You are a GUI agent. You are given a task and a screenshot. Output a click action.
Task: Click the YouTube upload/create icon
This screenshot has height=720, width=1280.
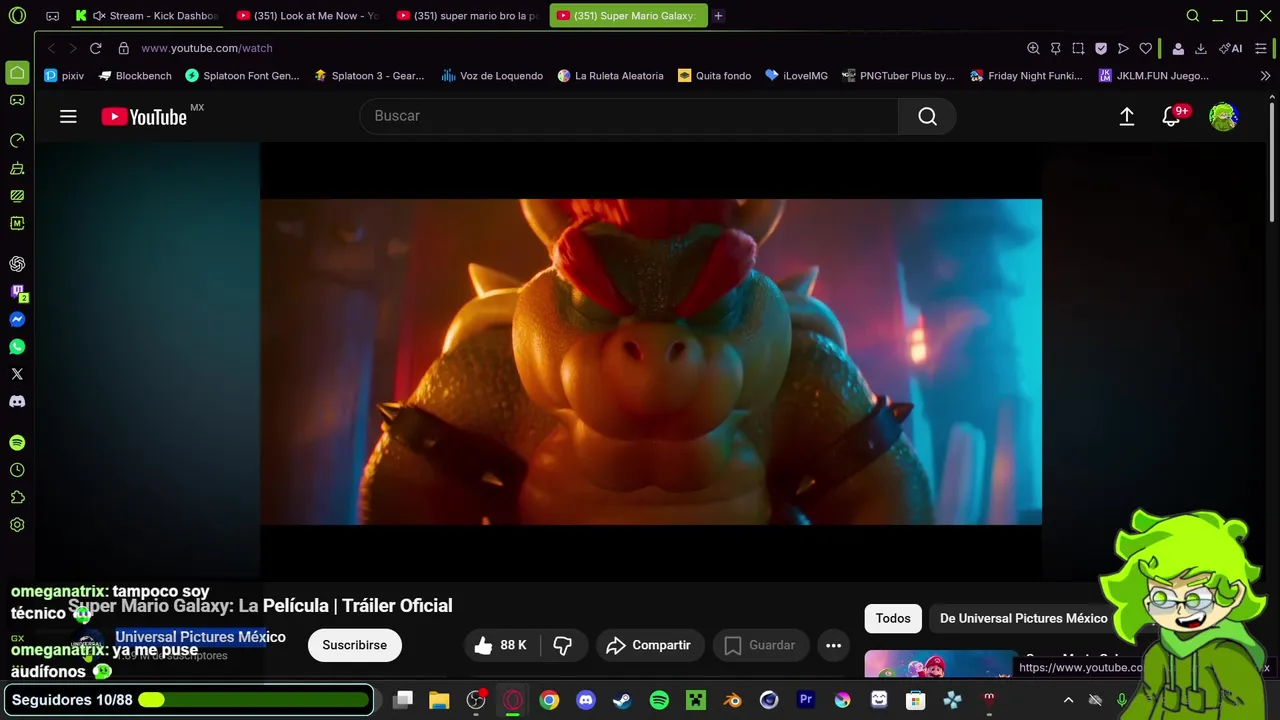tap(1127, 116)
